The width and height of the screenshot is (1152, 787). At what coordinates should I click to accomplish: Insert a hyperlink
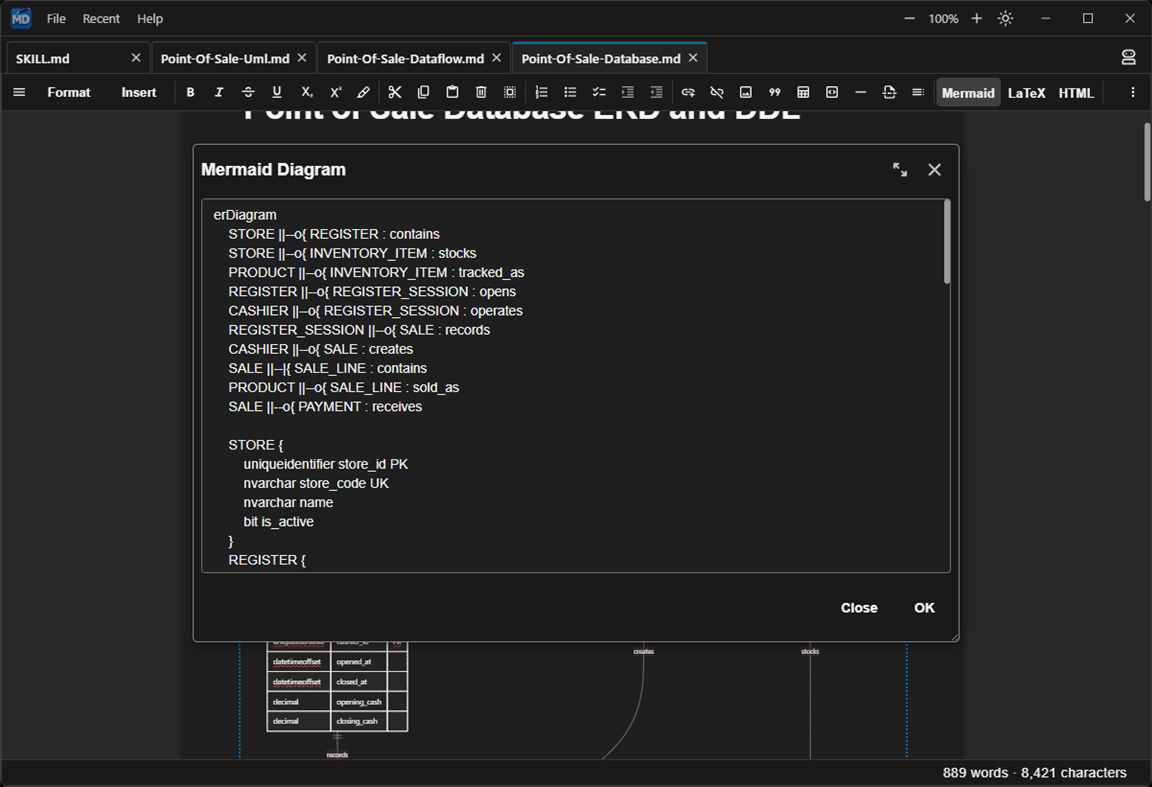(688, 93)
